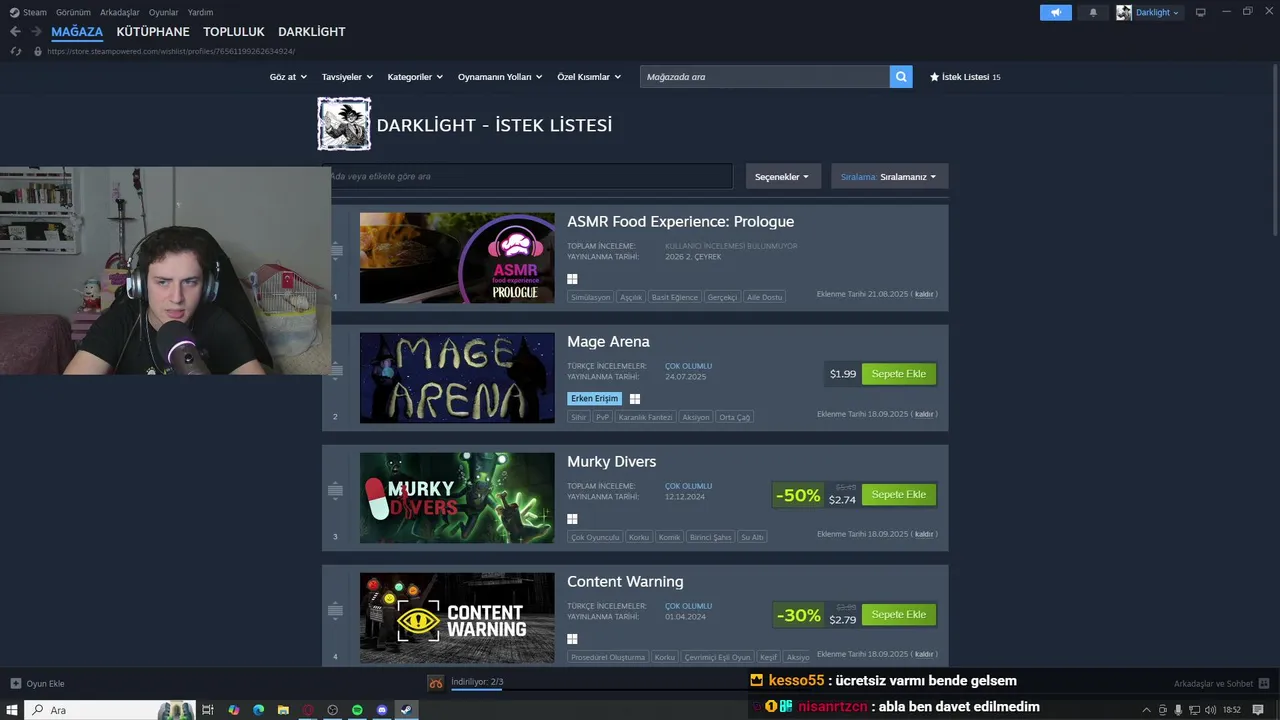Click Darklight wishlist profile avatar
The image size is (1280, 720).
(344, 124)
